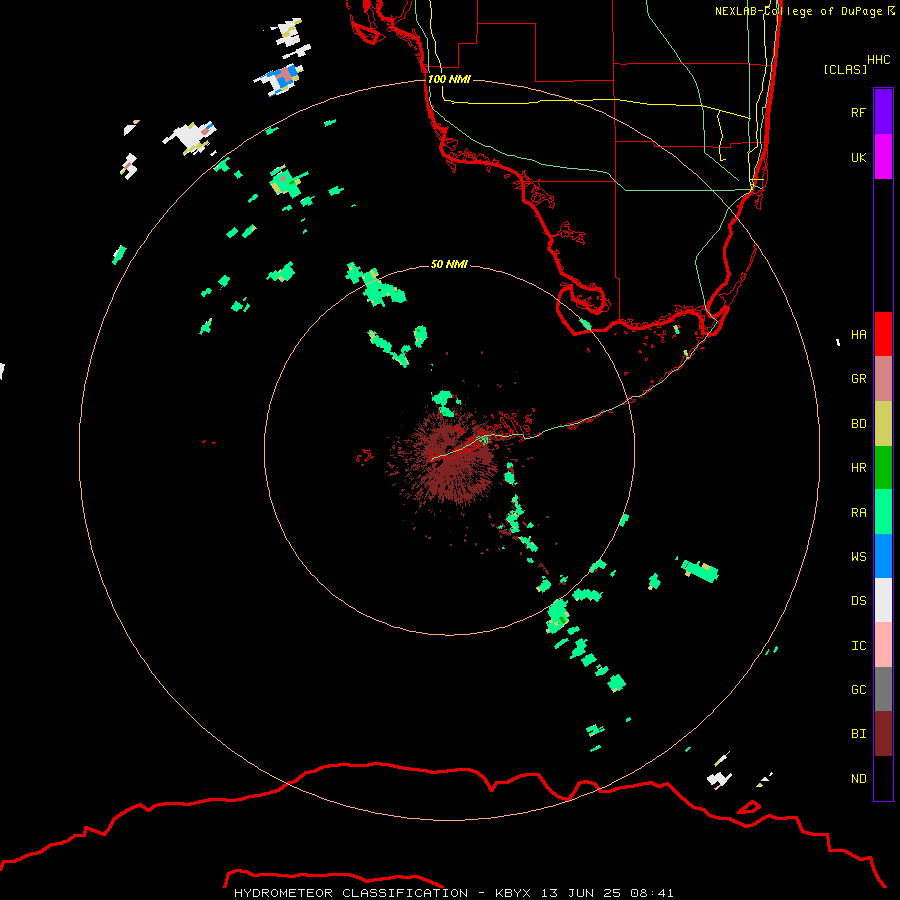Click the 100 NMI range ring label

(x=449, y=79)
